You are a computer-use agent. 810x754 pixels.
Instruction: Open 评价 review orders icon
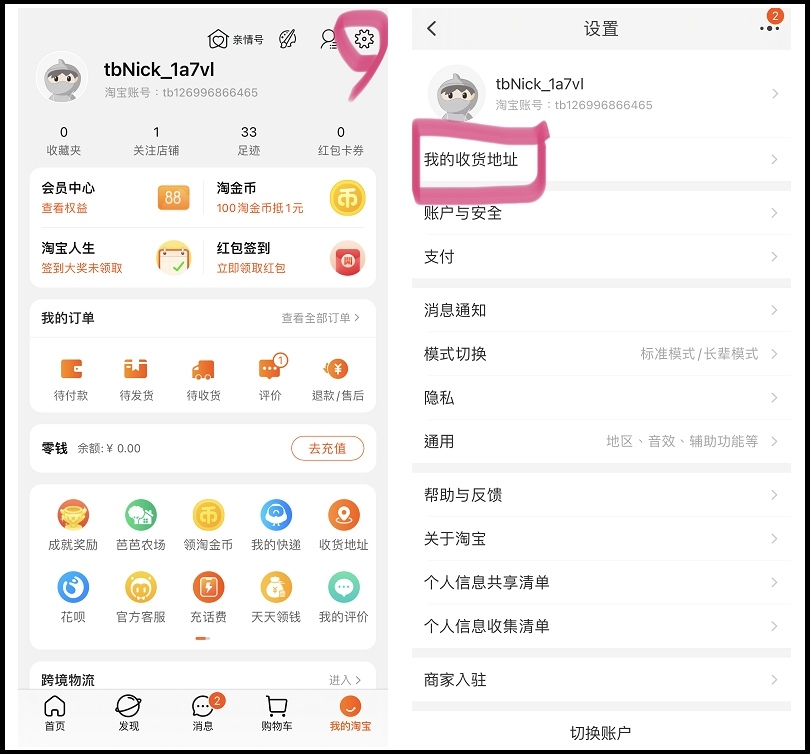click(271, 379)
